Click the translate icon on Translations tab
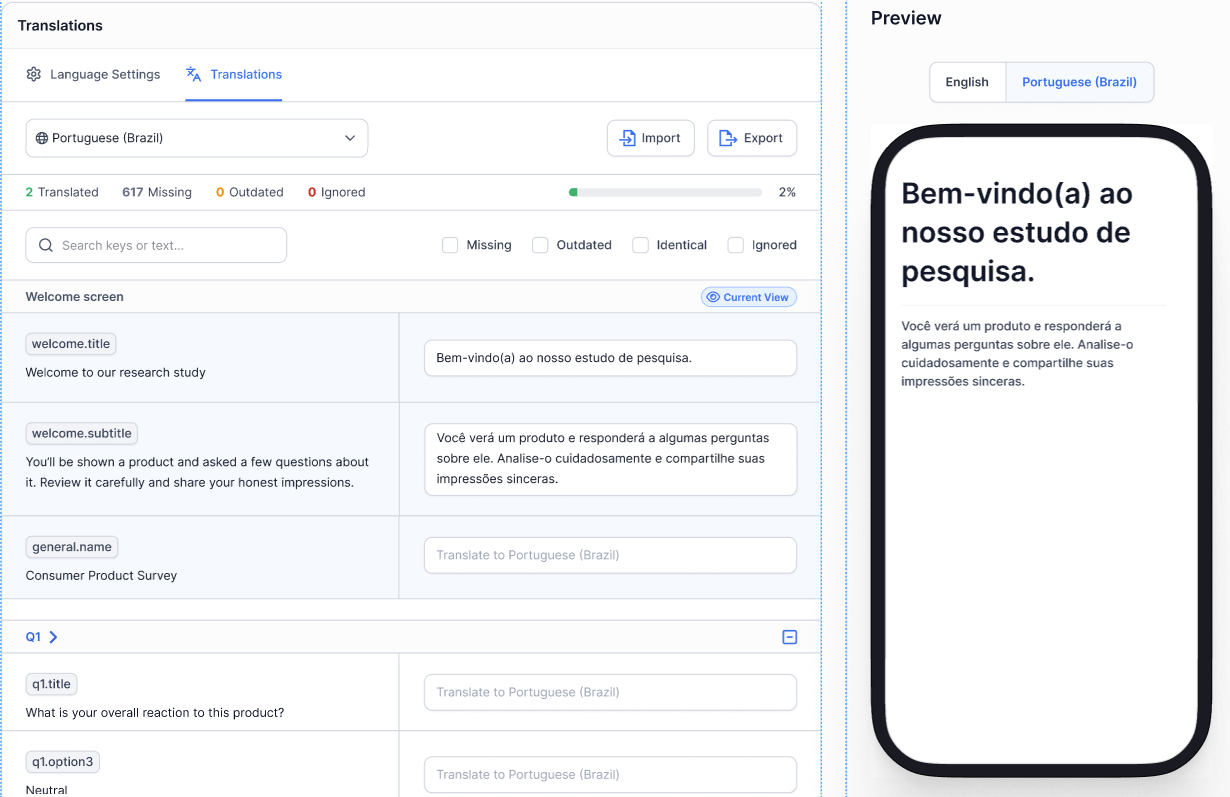The height and width of the screenshot is (797, 1230). pos(194,74)
